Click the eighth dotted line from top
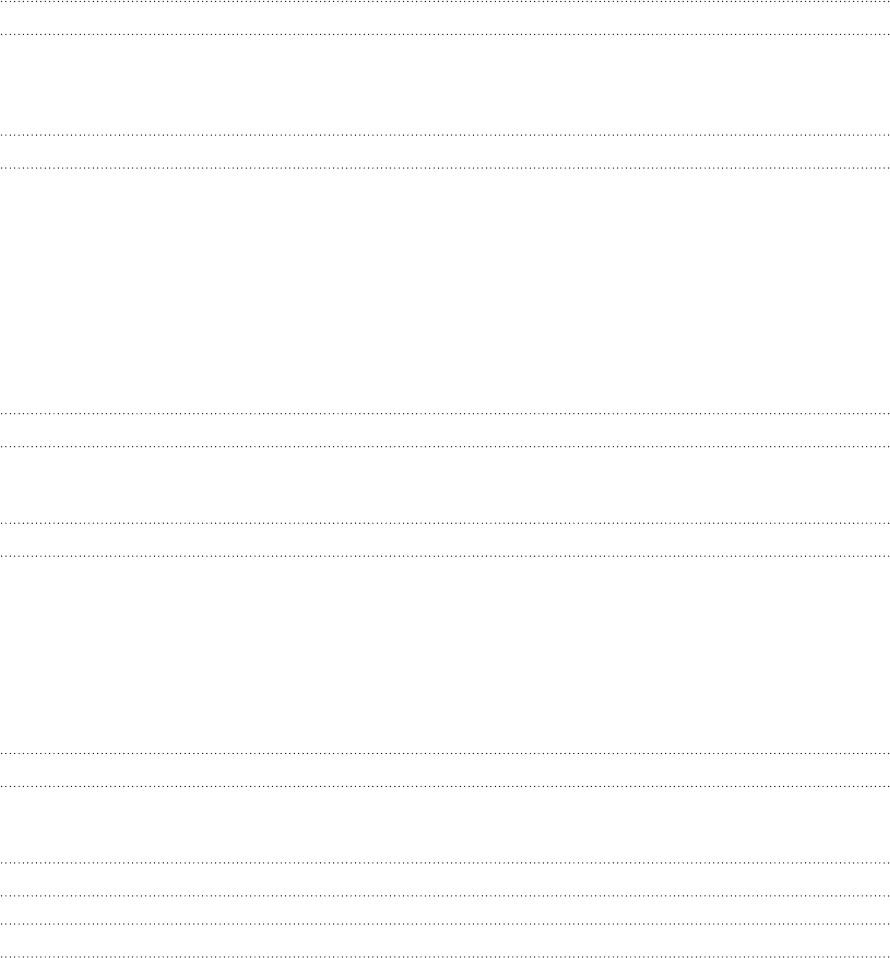Image resolution: width=890 pixels, height=958 pixels. [445, 556]
